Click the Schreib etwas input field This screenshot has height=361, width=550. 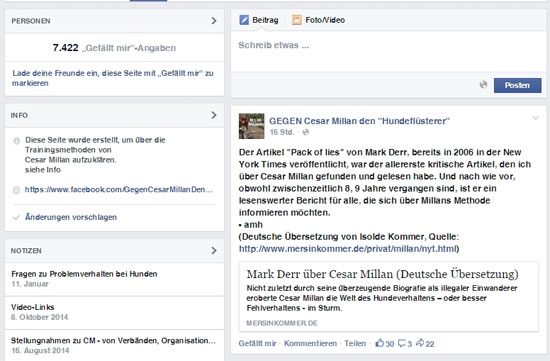389,51
